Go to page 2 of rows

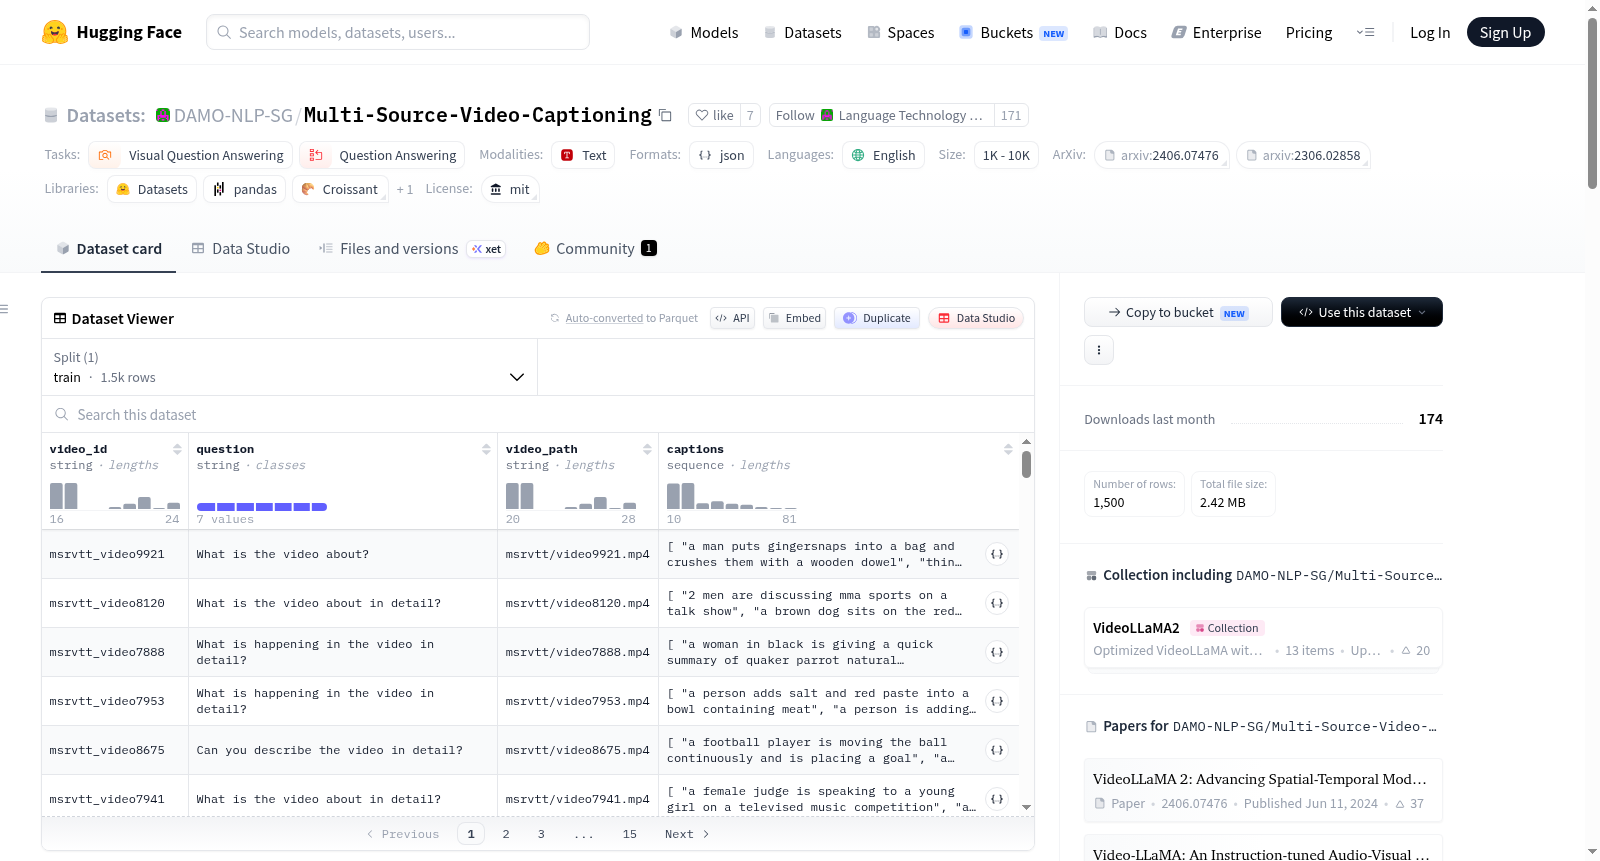[506, 834]
